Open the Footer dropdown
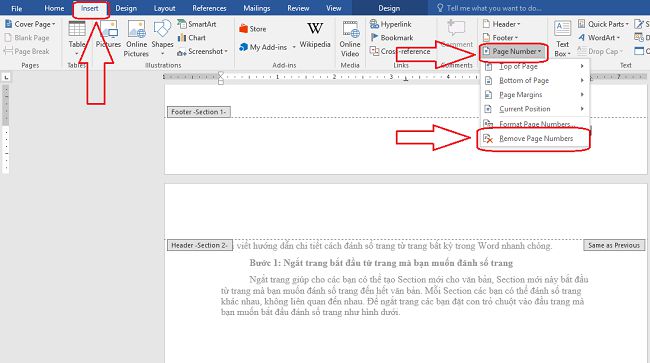This screenshot has width=650, height=363. [500, 38]
